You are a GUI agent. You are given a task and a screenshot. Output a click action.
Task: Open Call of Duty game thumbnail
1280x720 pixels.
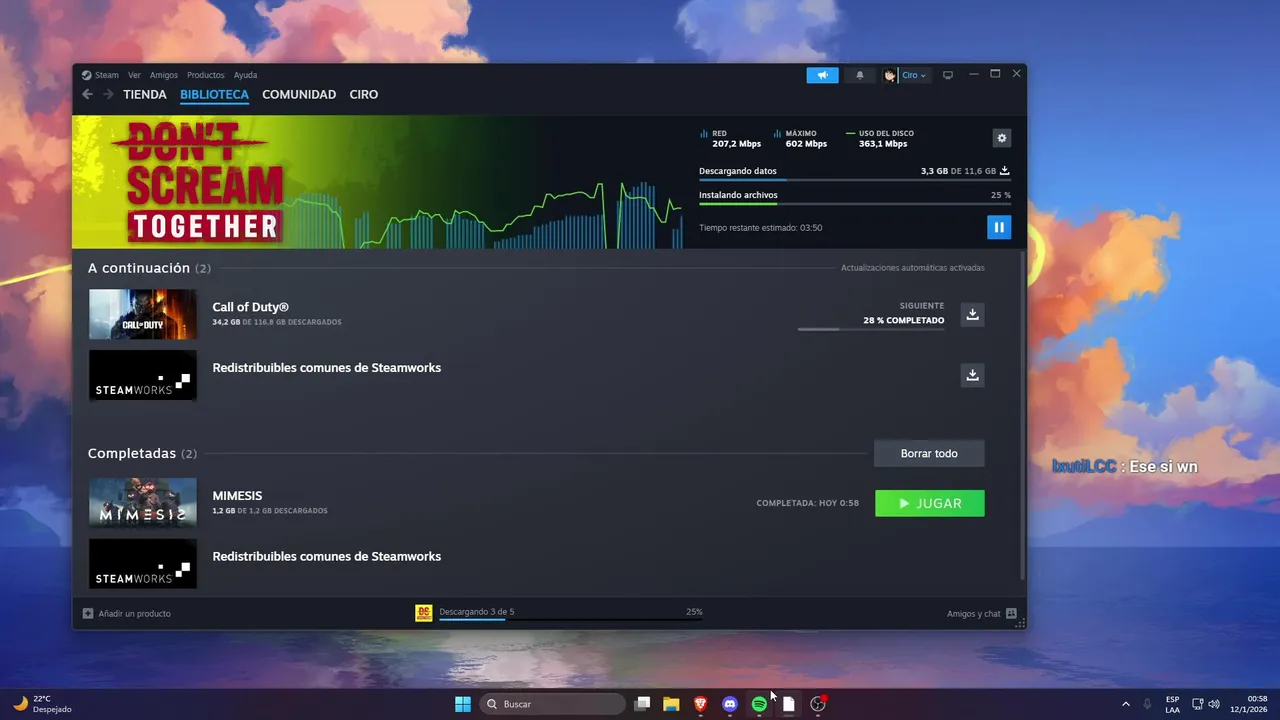point(143,315)
